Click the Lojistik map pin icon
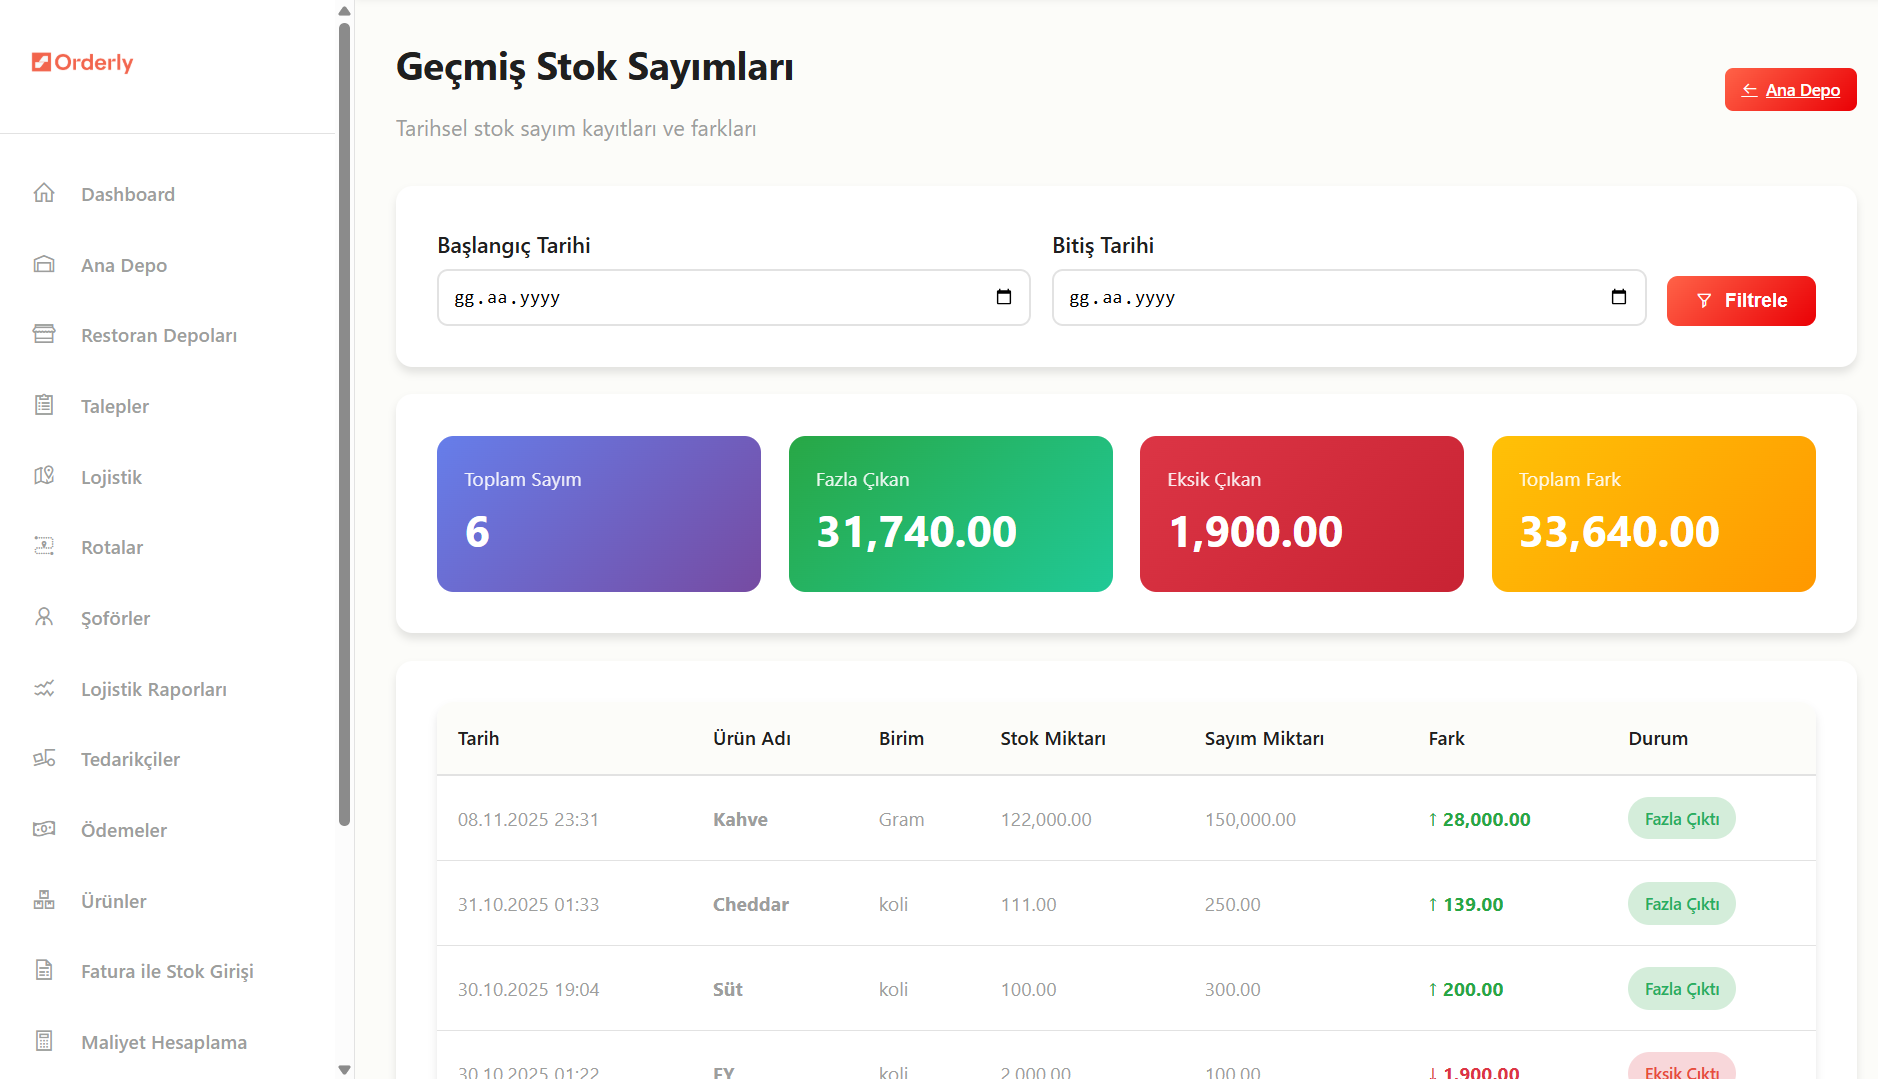1878x1079 pixels. [44, 476]
